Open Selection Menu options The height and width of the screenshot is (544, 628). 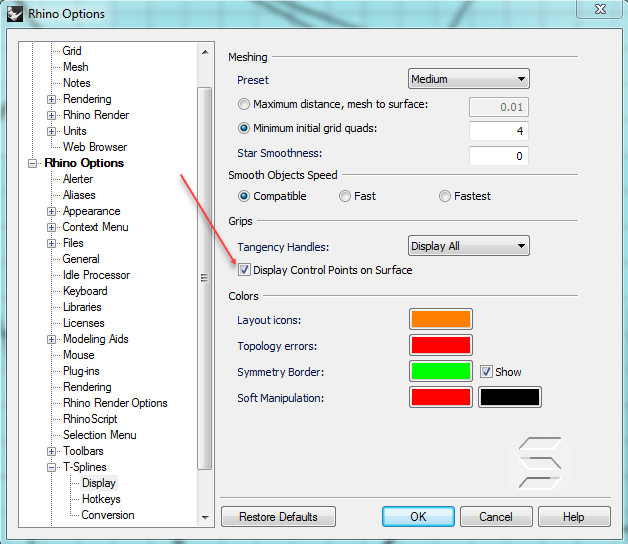(x=100, y=435)
